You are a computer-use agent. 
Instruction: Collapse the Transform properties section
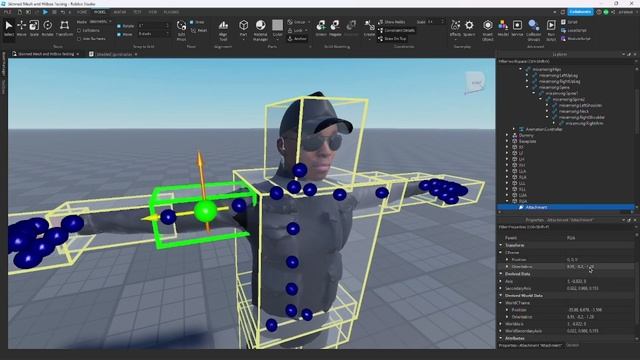pos(501,245)
